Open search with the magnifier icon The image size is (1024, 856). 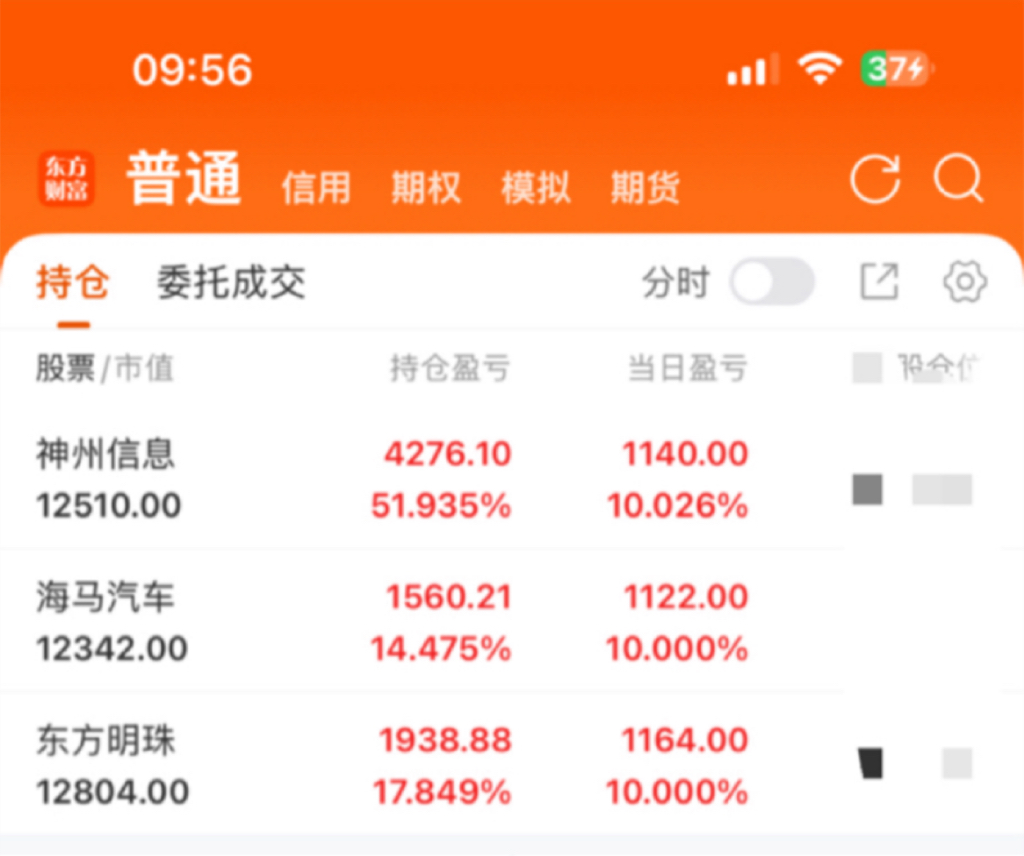pyautogui.click(x=958, y=178)
